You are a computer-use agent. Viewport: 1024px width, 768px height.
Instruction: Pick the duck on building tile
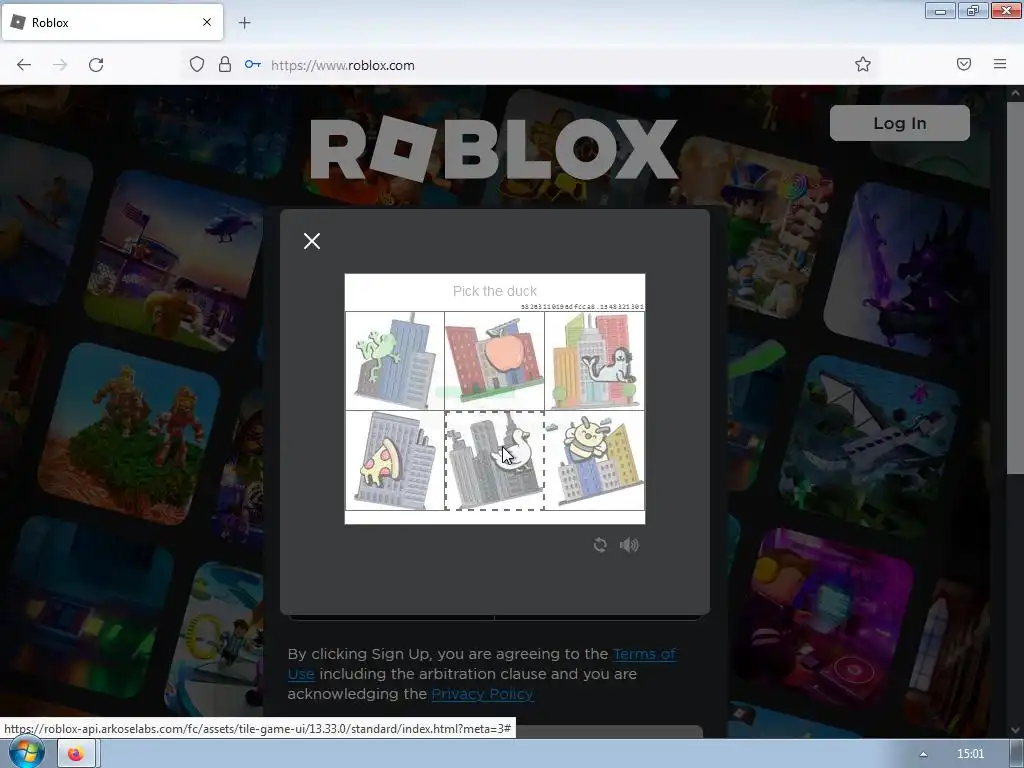[x=494, y=460]
